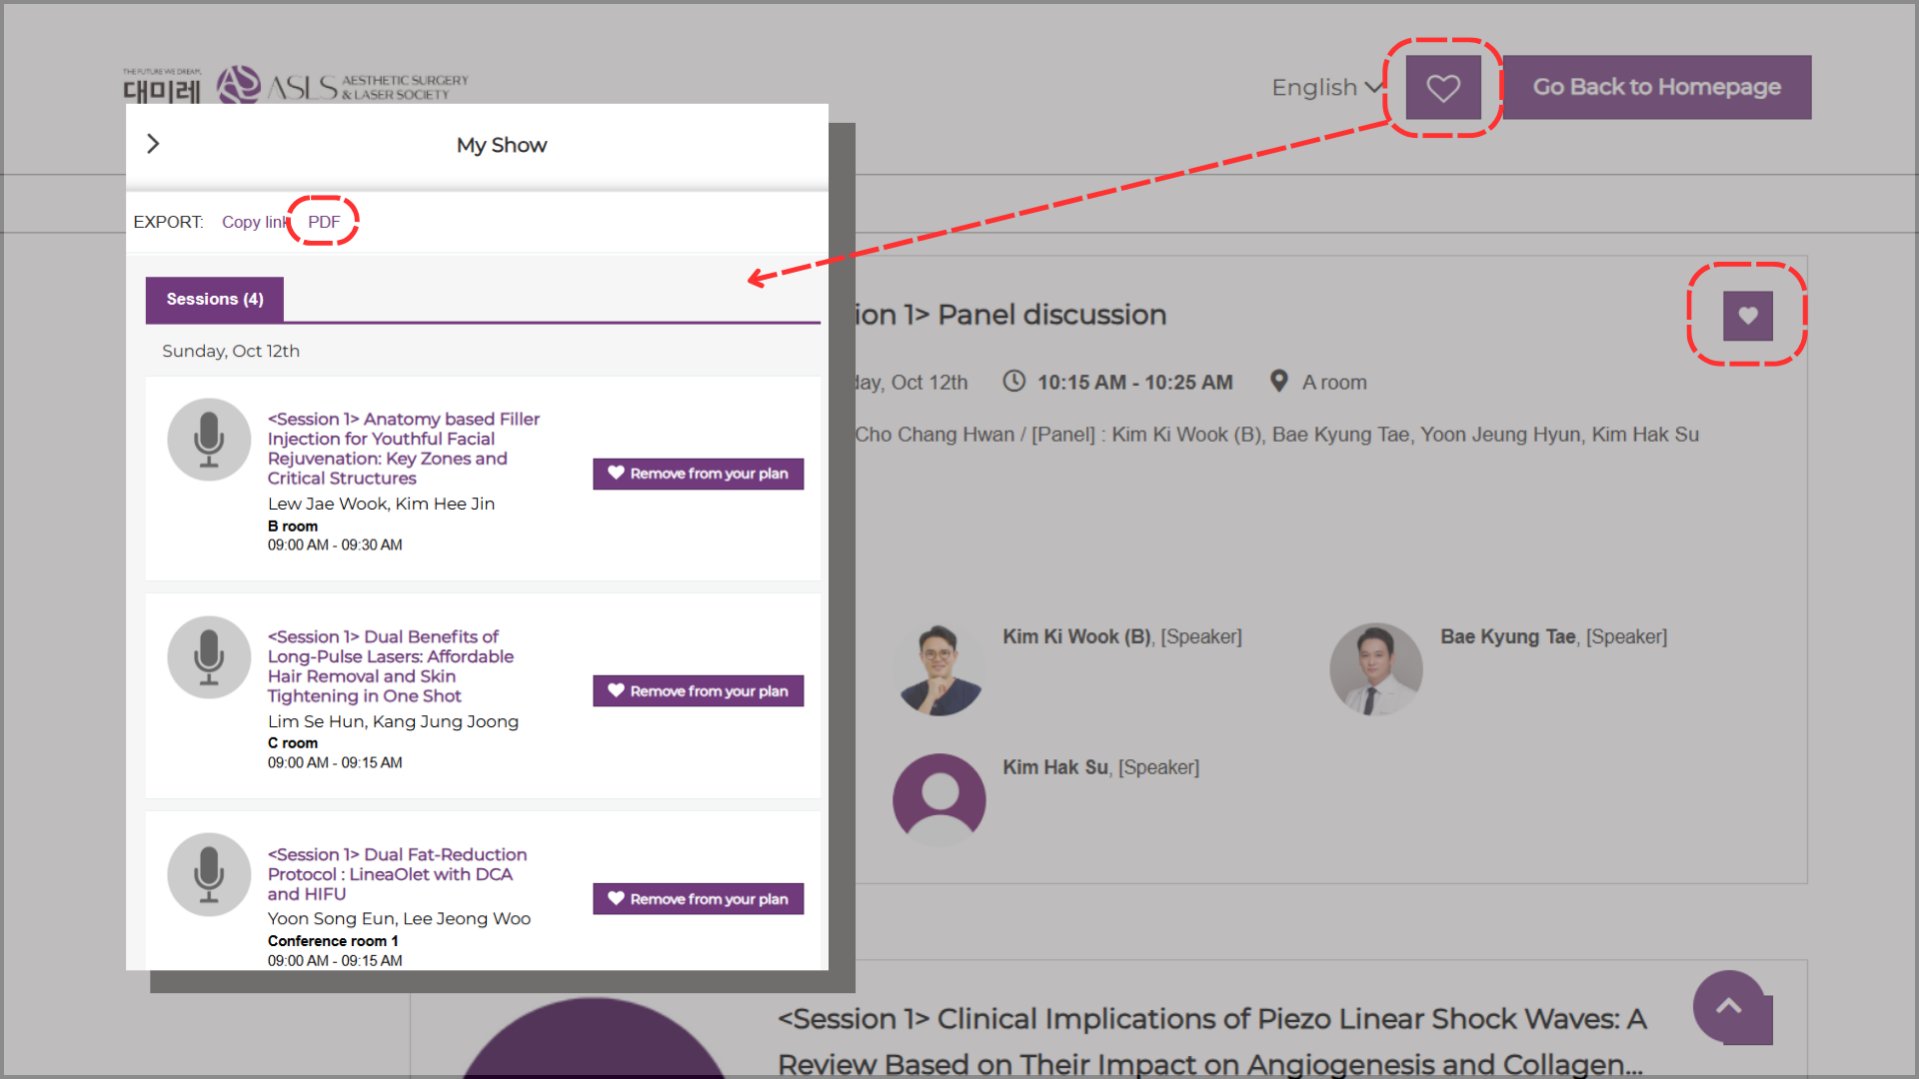The width and height of the screenshot is (1919, 1079).
Task: Click 'Sunday, Oct 12th' date header in My Show
Action: tap(231, 351)
